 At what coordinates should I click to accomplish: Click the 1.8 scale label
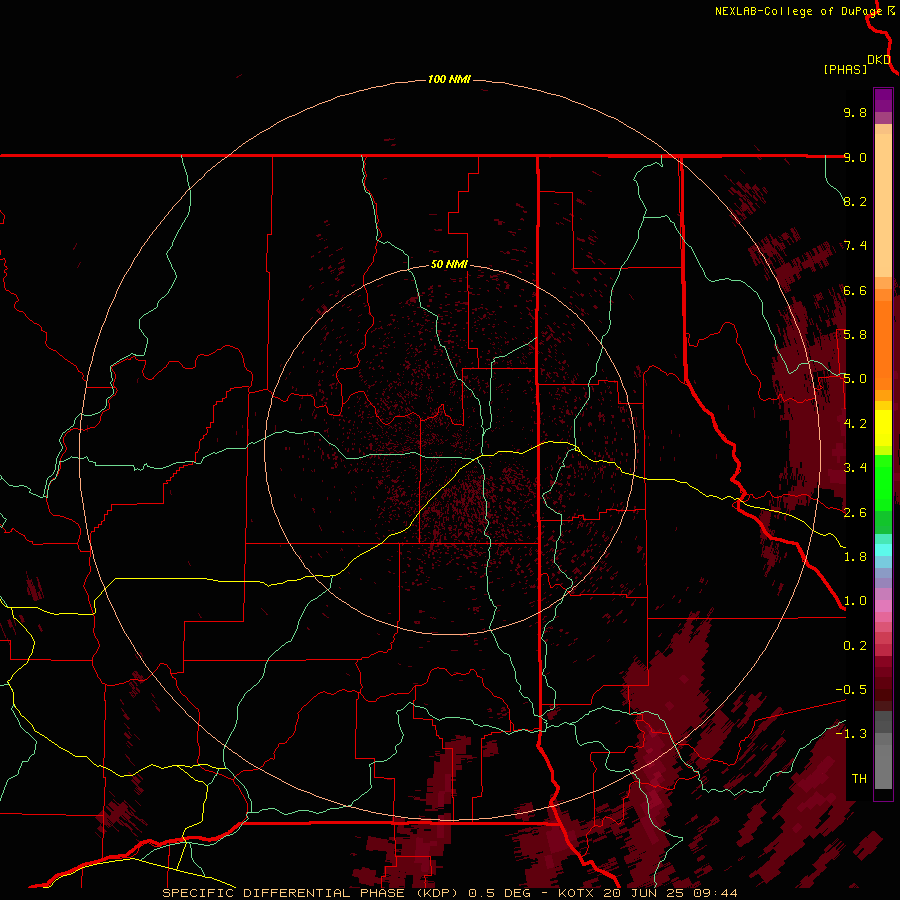tap(855, 557)
